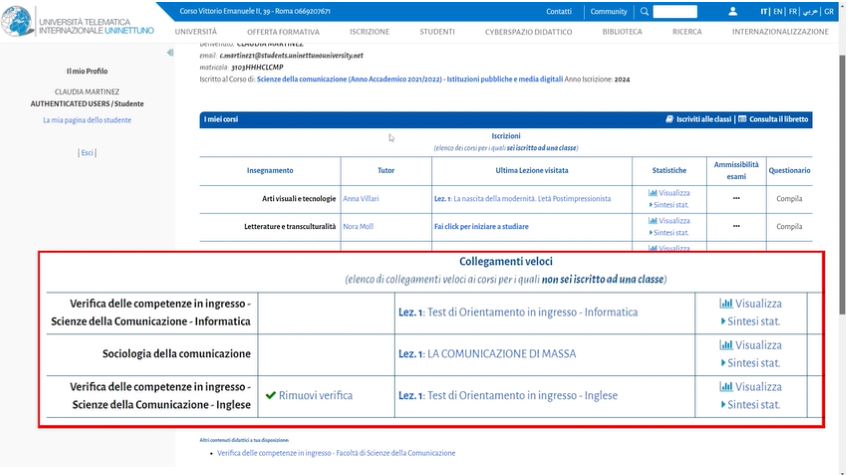
Task: Click the Esci logout link
Action: click(88, 153)
